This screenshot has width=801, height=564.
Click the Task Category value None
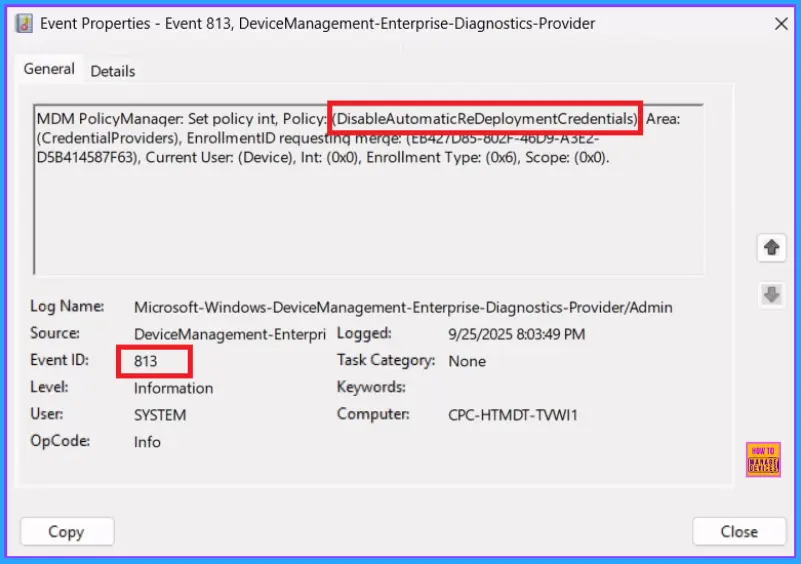pos(467,361)
